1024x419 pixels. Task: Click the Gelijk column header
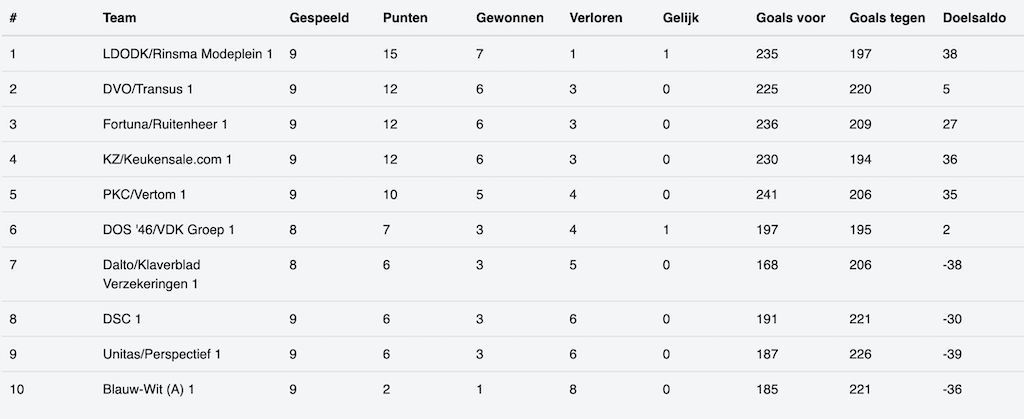(681, 19)
